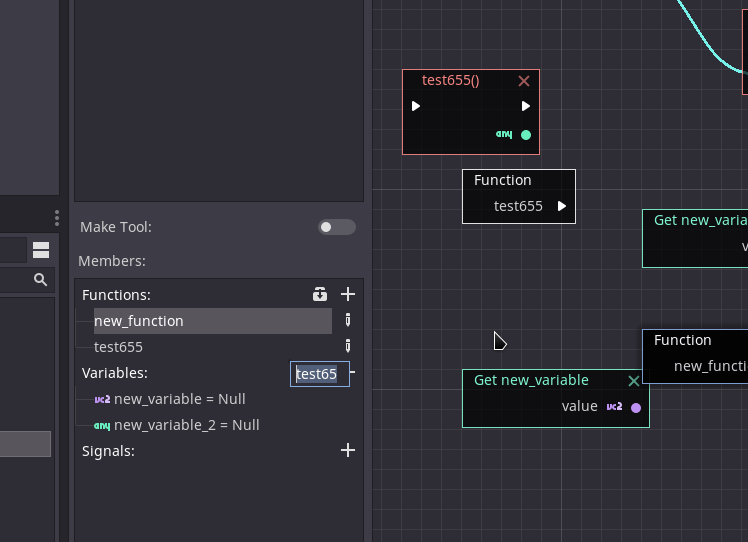Click the list view icon in left panel
Screen dimensions: 748x542
41,250
